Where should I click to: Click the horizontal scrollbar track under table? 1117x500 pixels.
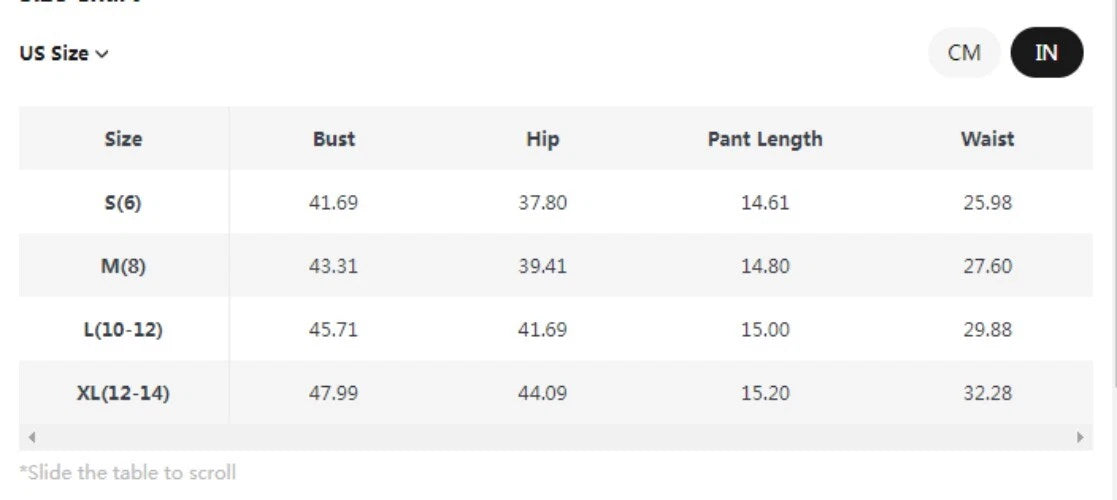point(556,437)
